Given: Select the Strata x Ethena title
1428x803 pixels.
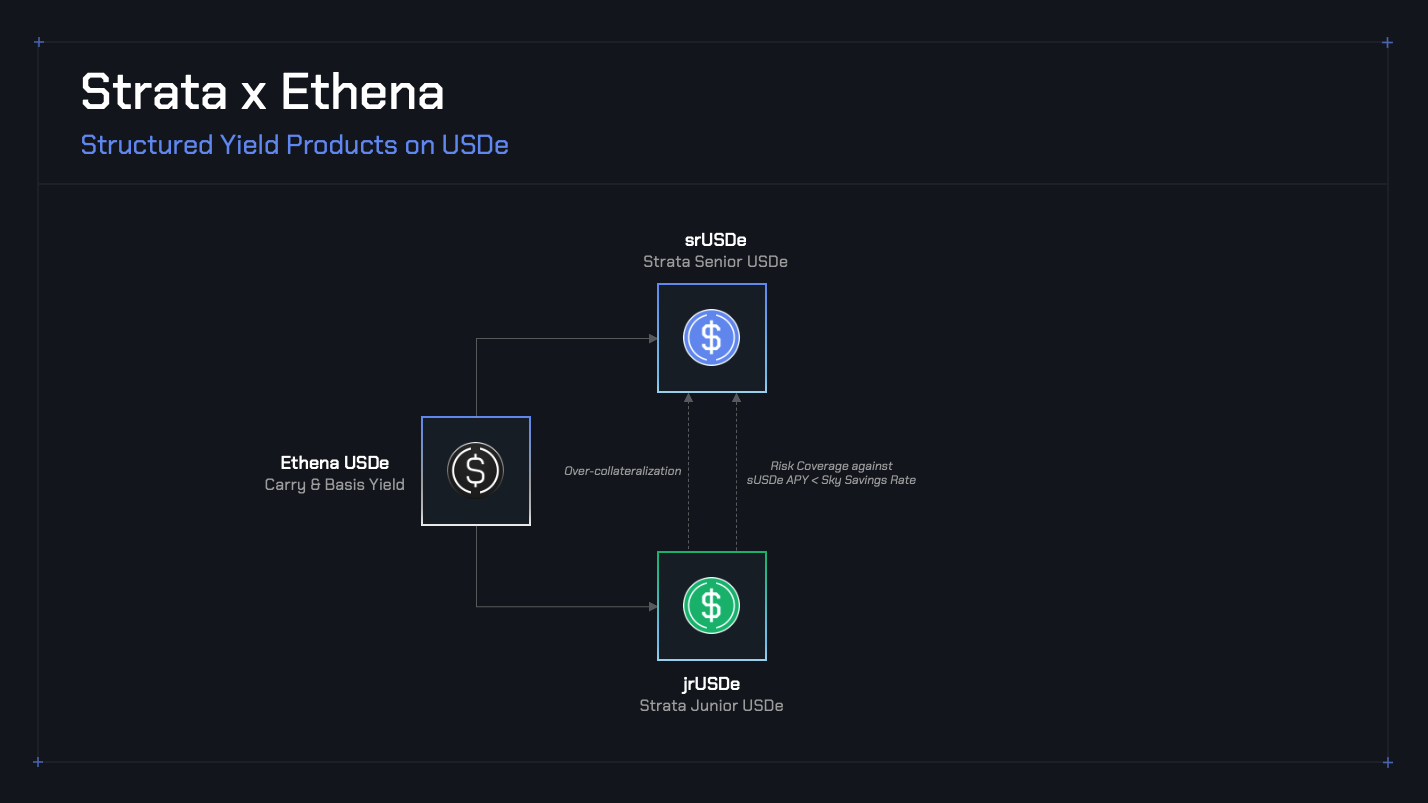Looking at the screenshot, I should tap(262, 92).
